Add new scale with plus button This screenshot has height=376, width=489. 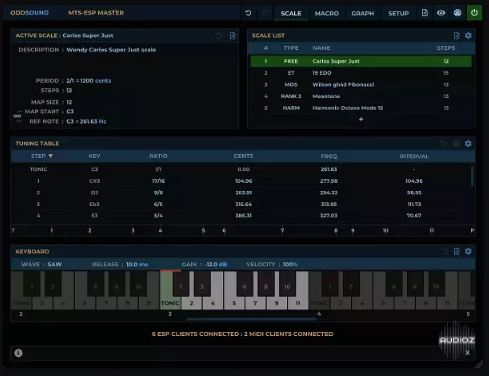(x=361, y=119)
